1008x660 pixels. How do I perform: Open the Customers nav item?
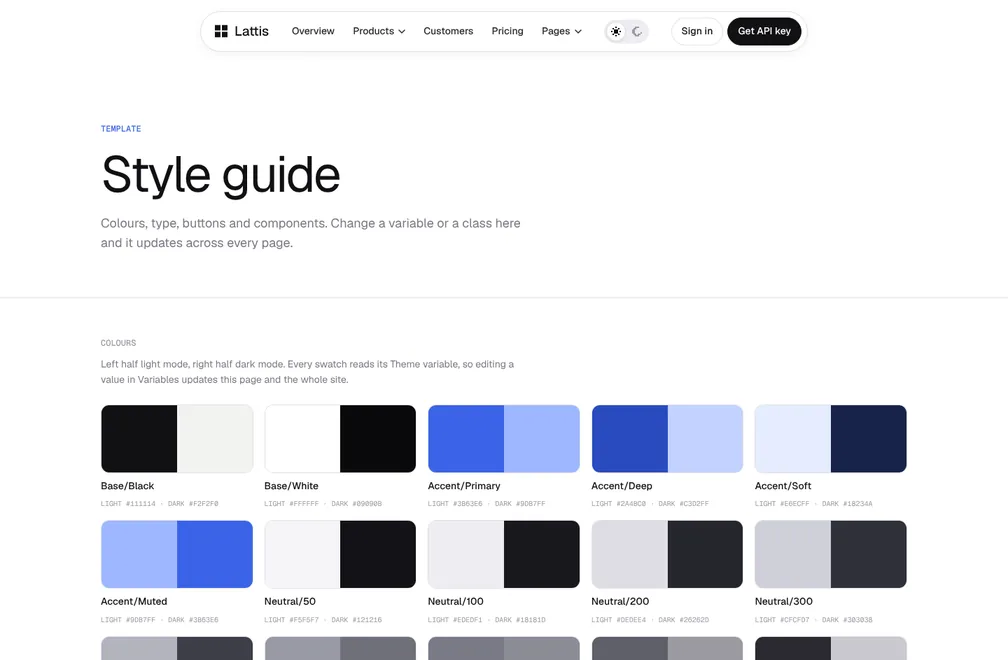point(448,31)
